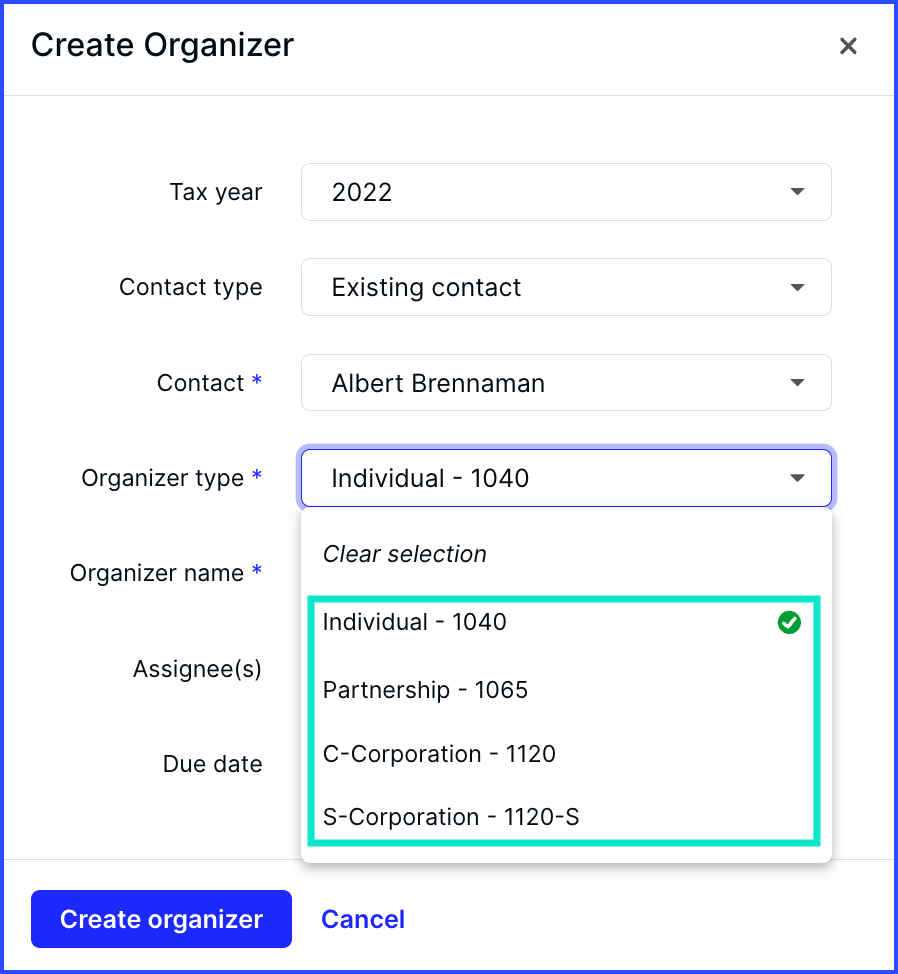
Task: Choose Clear selection in the list
Action: pyautogui.click(x=405, y=554)
